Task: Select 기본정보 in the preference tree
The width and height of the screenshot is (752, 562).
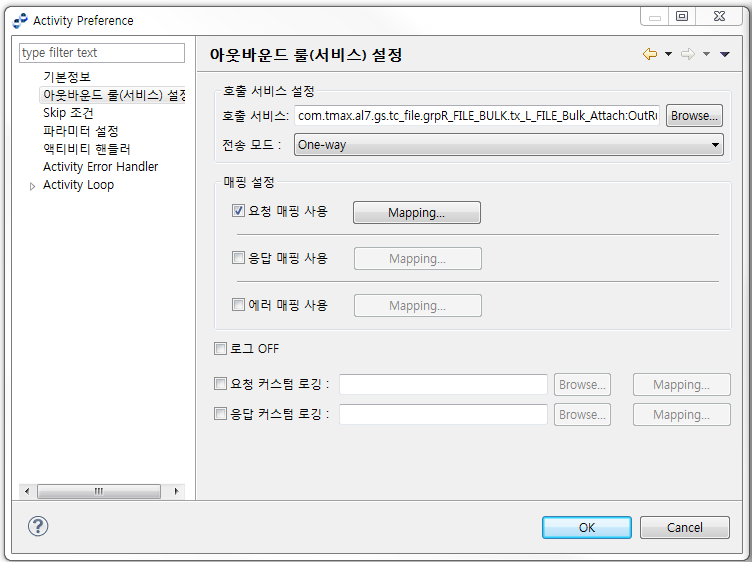Action: coord(67,77)
